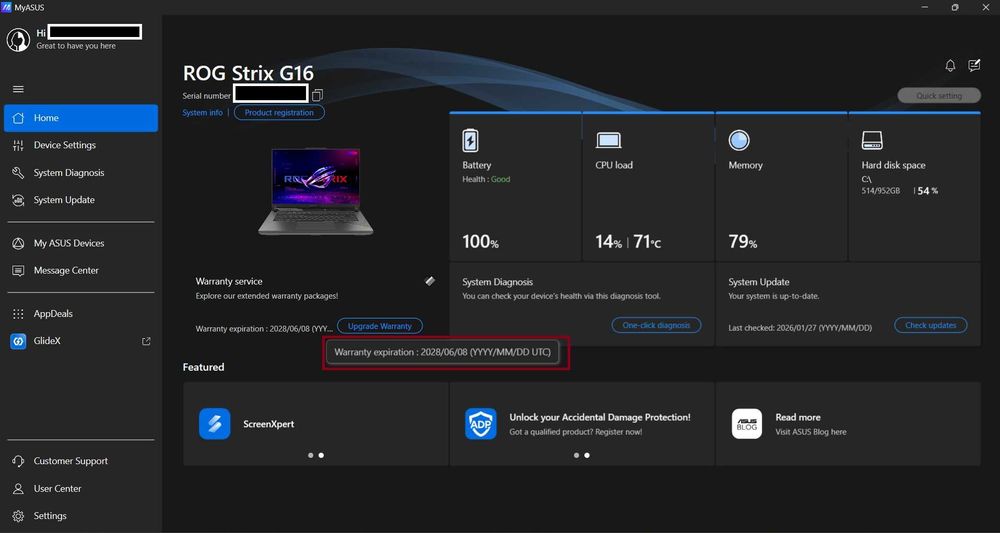The height and width of the screenshot is (533, 1000).
Task: Click the Last checked 2026/01/27 text
Action: (800, 328)
